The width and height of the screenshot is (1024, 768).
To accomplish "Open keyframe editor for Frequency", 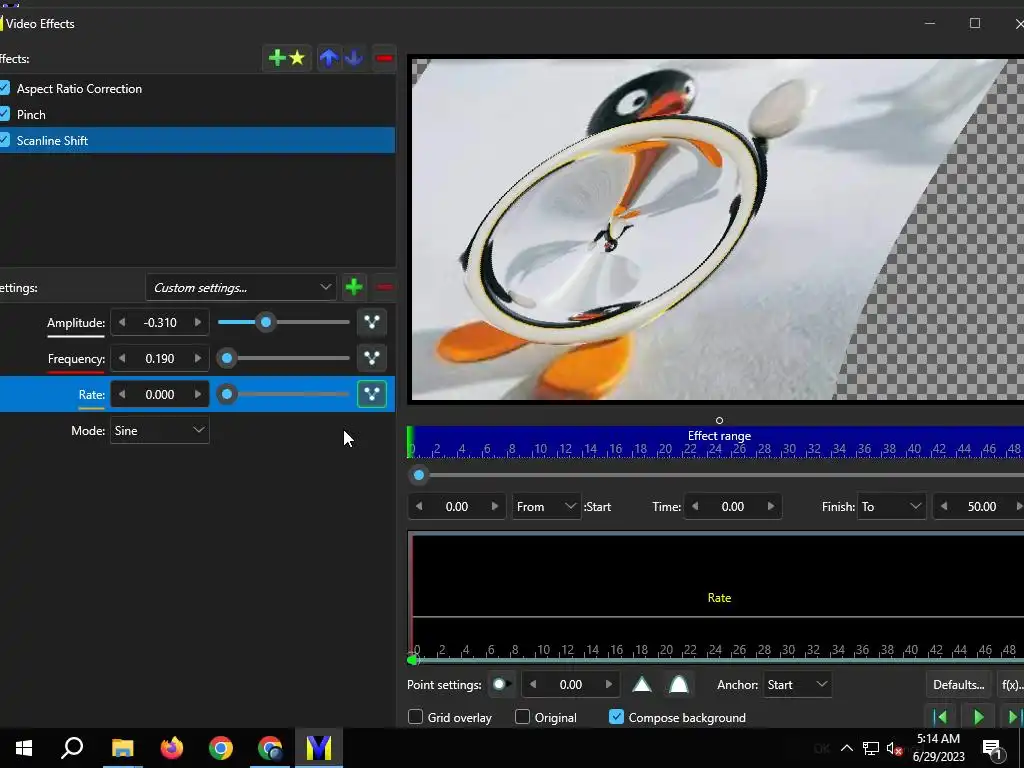I will point(372,359).
